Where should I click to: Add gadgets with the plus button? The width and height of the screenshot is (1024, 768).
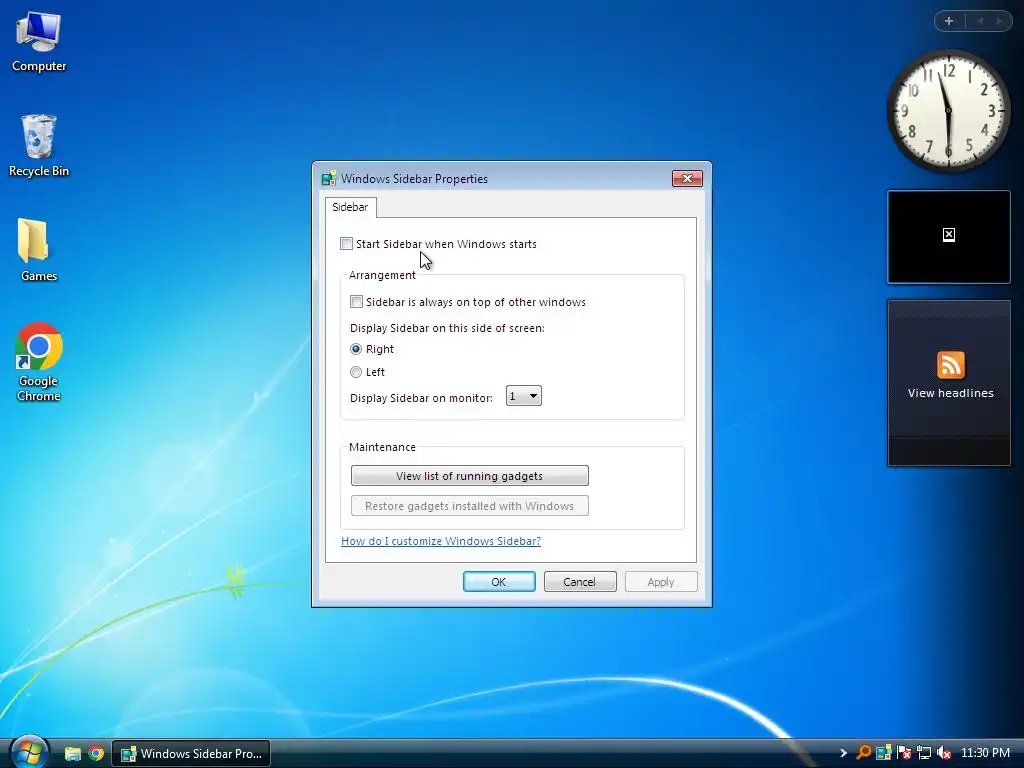click(949, 21)
